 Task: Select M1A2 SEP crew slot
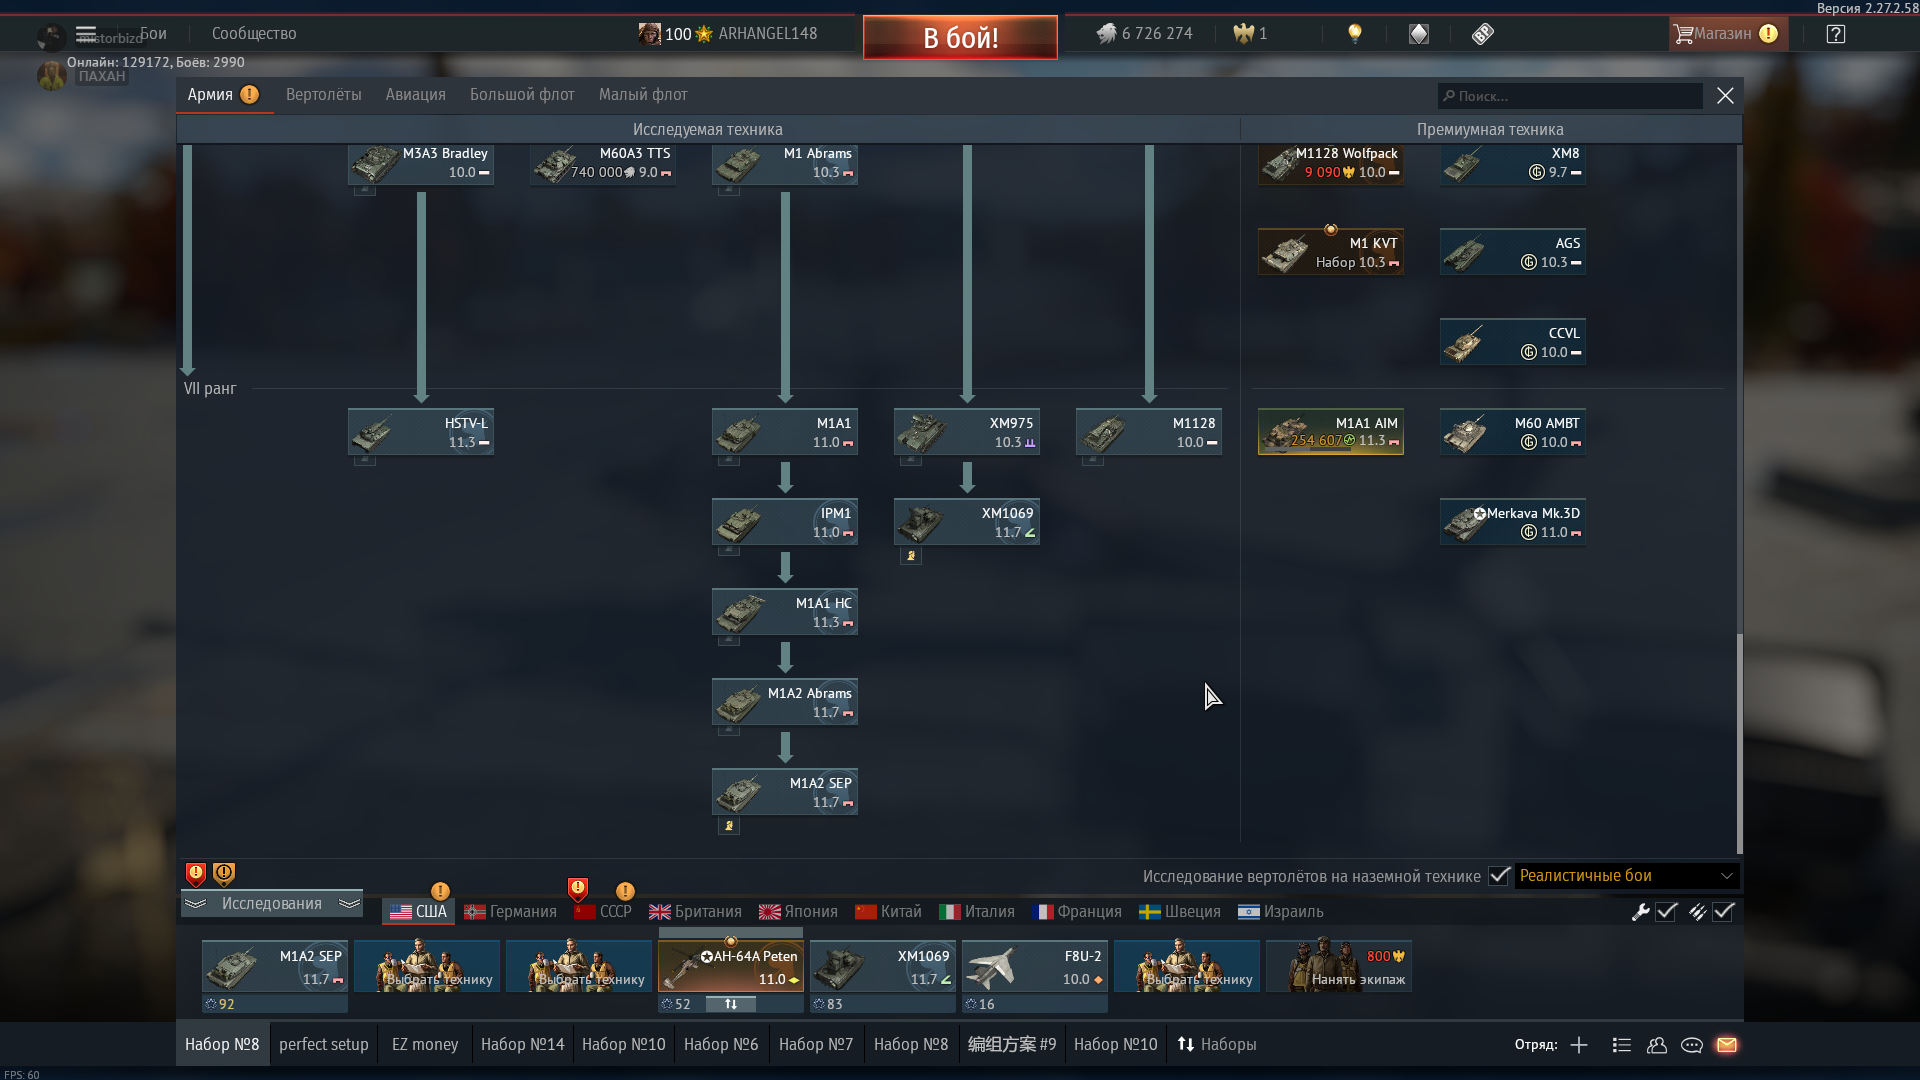275,966
